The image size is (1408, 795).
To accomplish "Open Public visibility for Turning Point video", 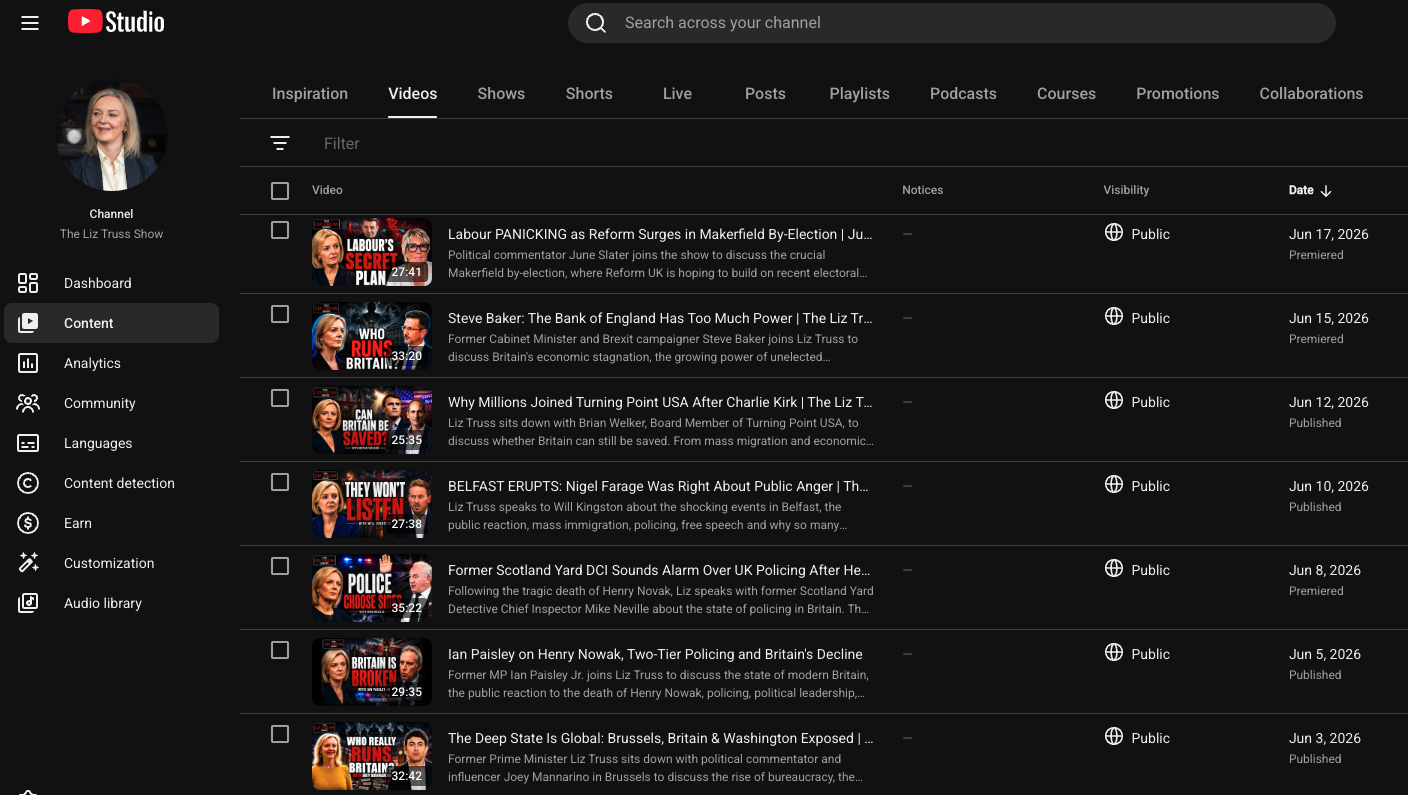I will tap(1150, 402).
